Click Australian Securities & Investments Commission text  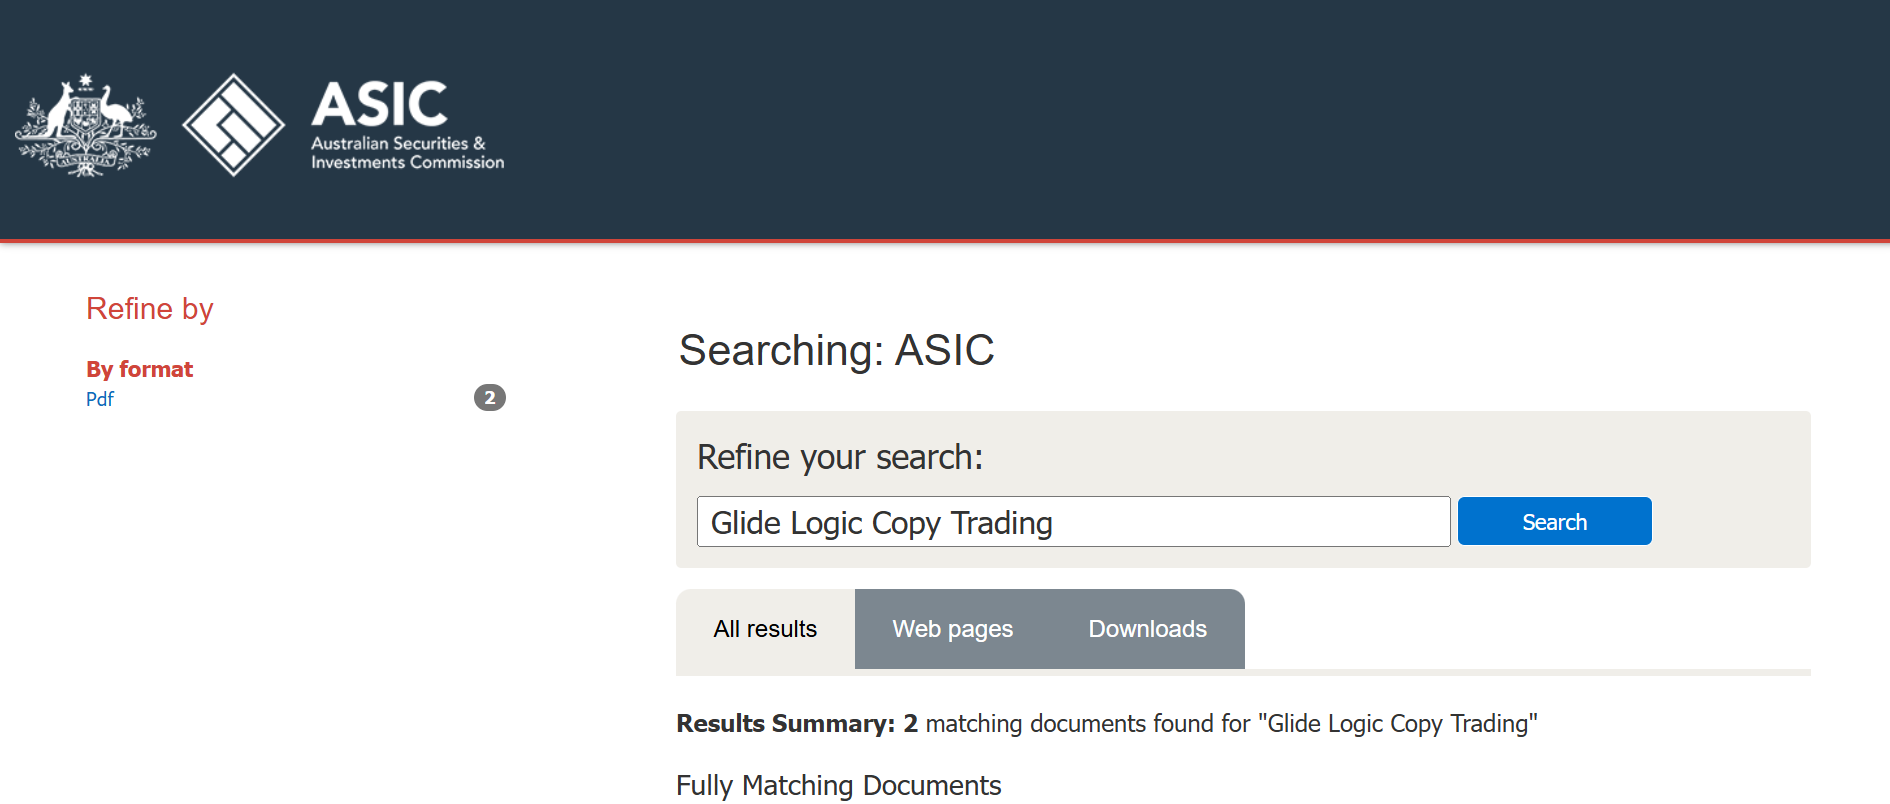point(407,153)
